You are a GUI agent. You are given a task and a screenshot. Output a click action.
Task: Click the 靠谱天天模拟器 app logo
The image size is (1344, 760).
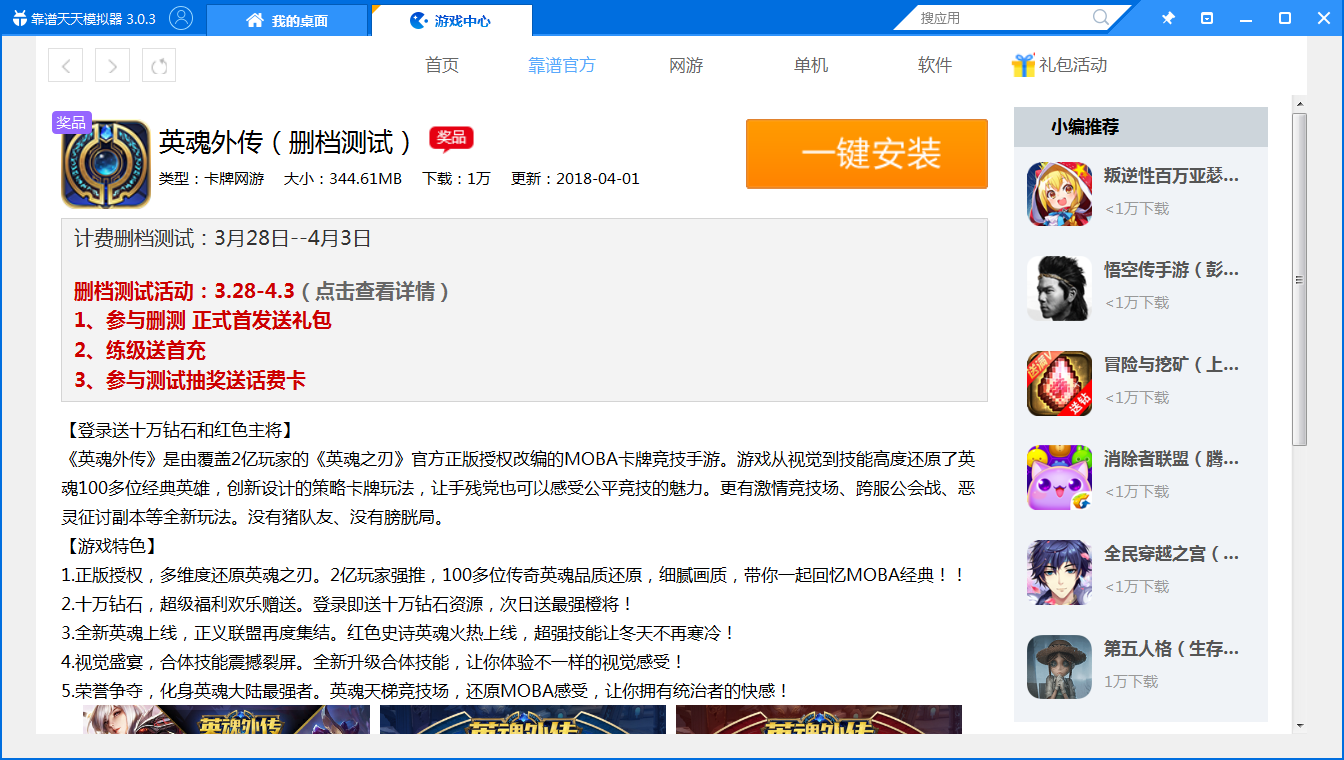click(x=20, y=18)
